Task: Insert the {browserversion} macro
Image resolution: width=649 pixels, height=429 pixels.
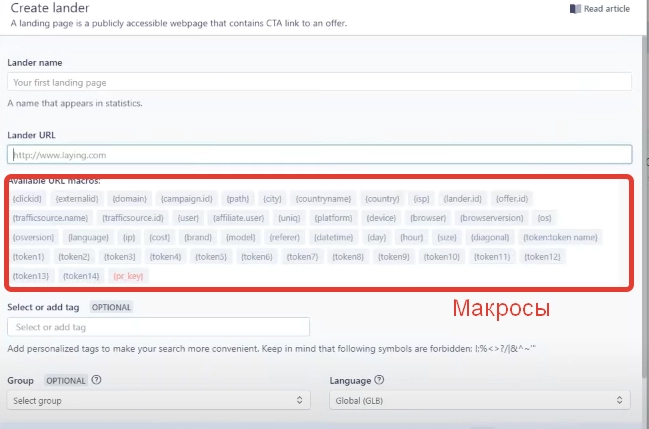Action: (491, 218)
